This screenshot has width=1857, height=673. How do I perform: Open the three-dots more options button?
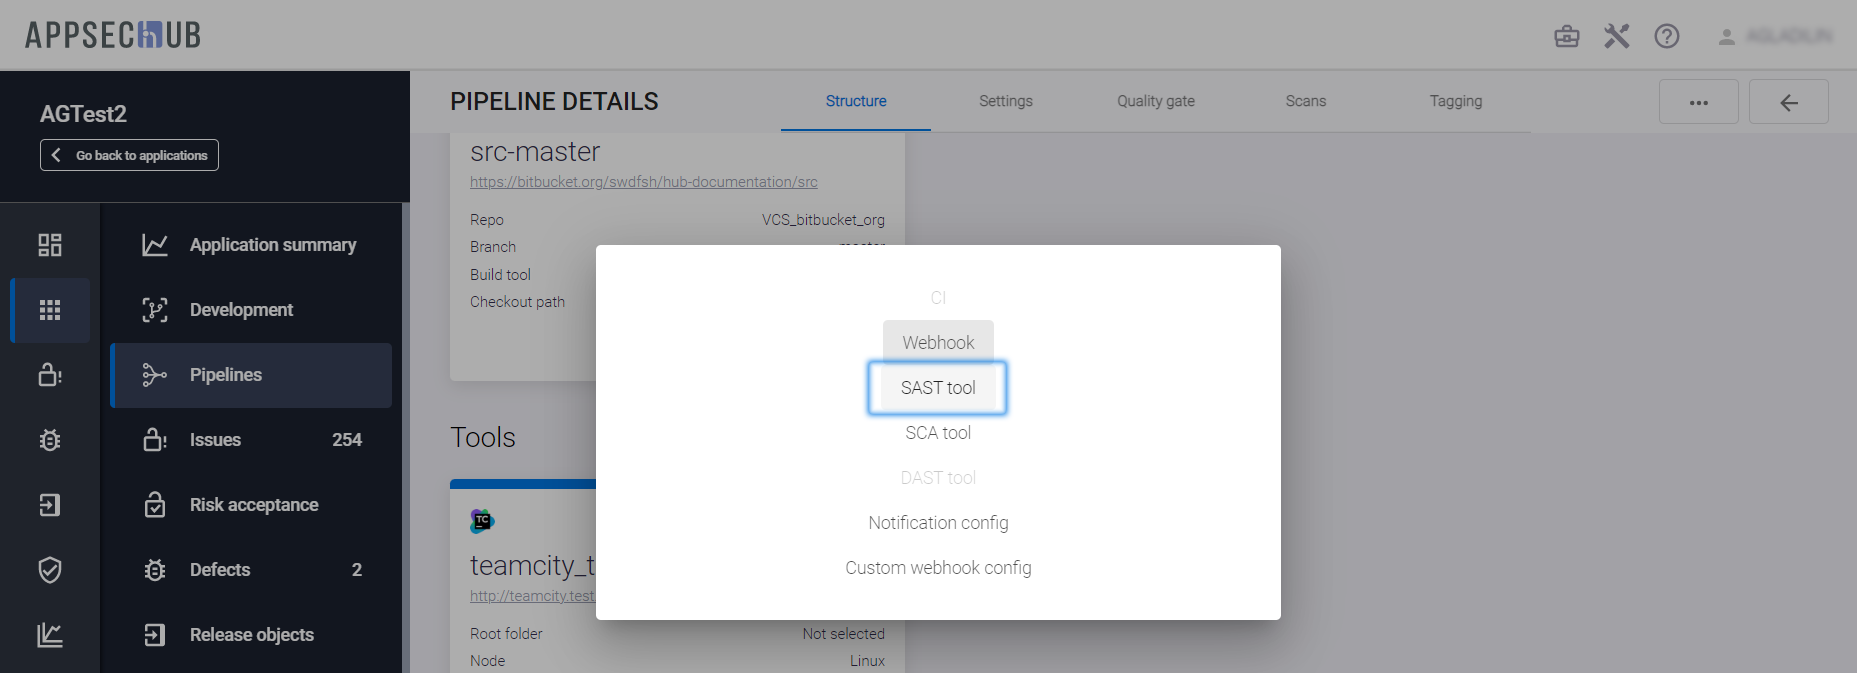1698,102
